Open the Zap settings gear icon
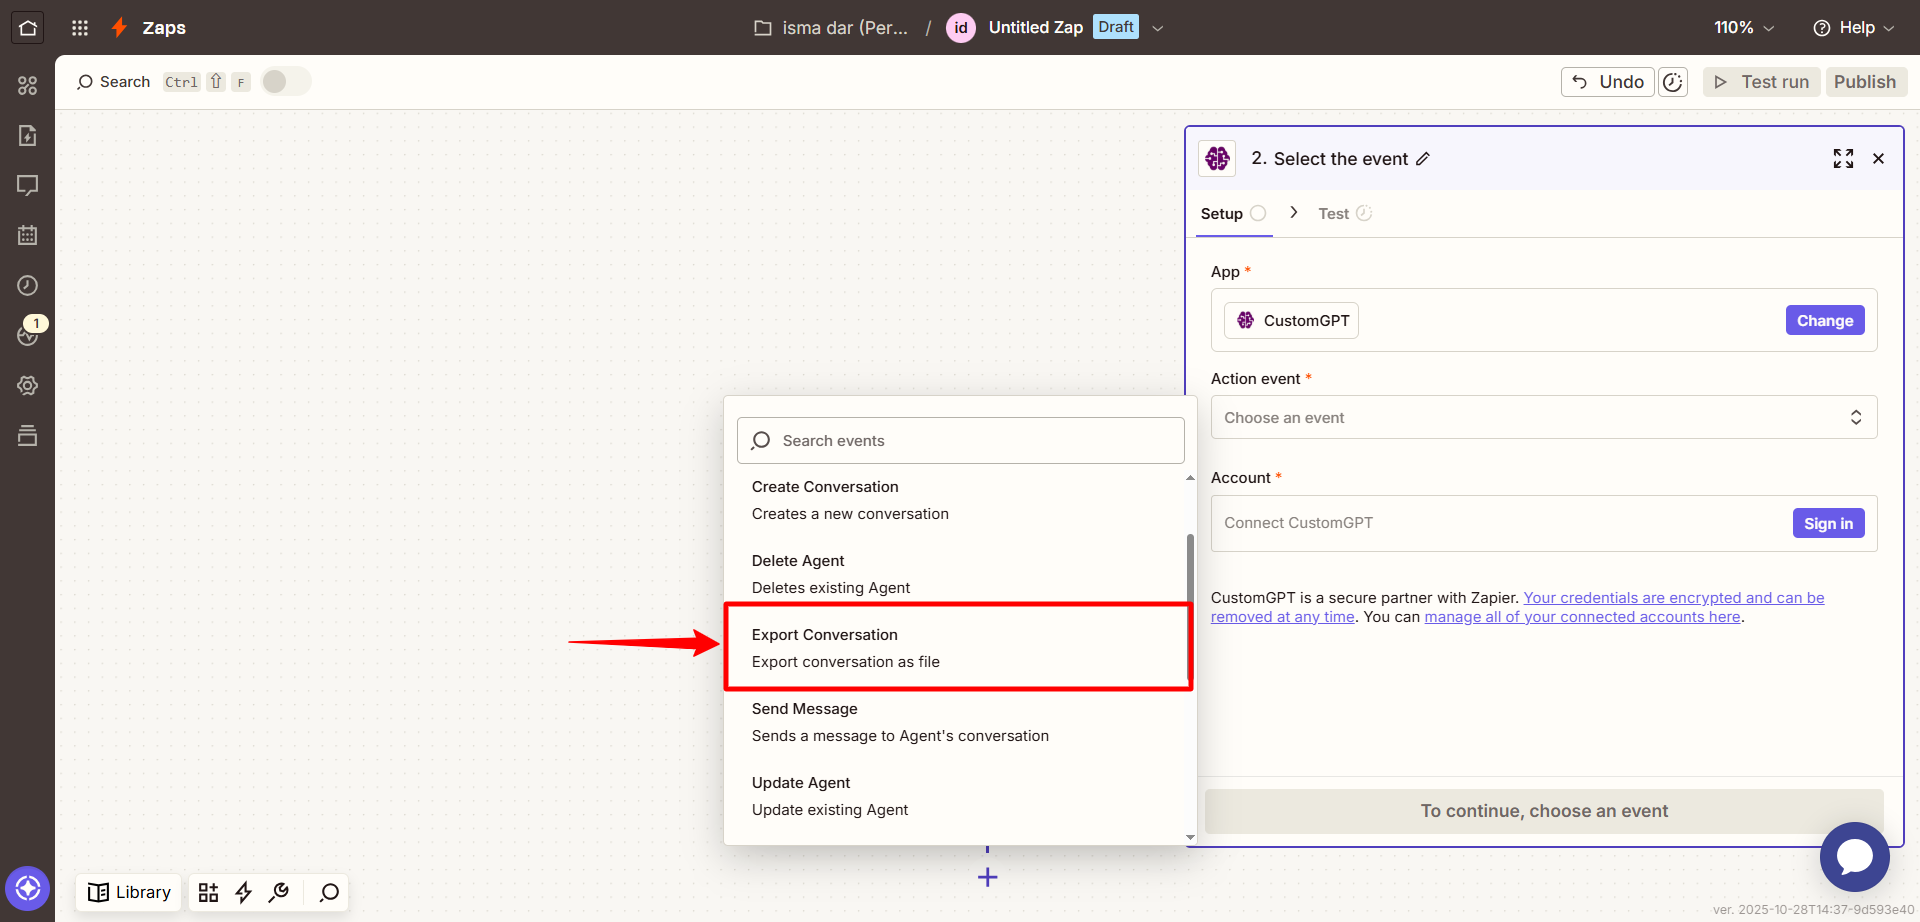 point(28,385)
